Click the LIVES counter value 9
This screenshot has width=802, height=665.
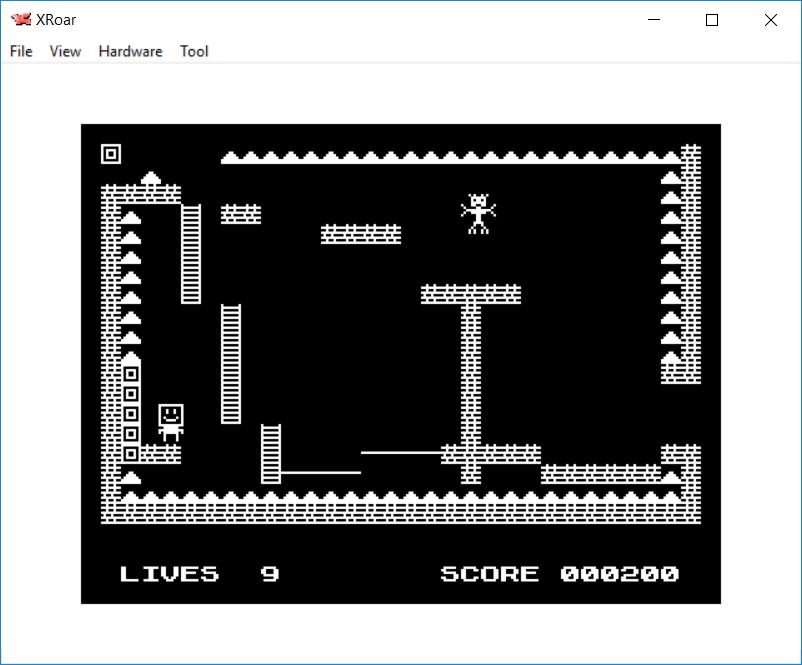tap(270, 574)
